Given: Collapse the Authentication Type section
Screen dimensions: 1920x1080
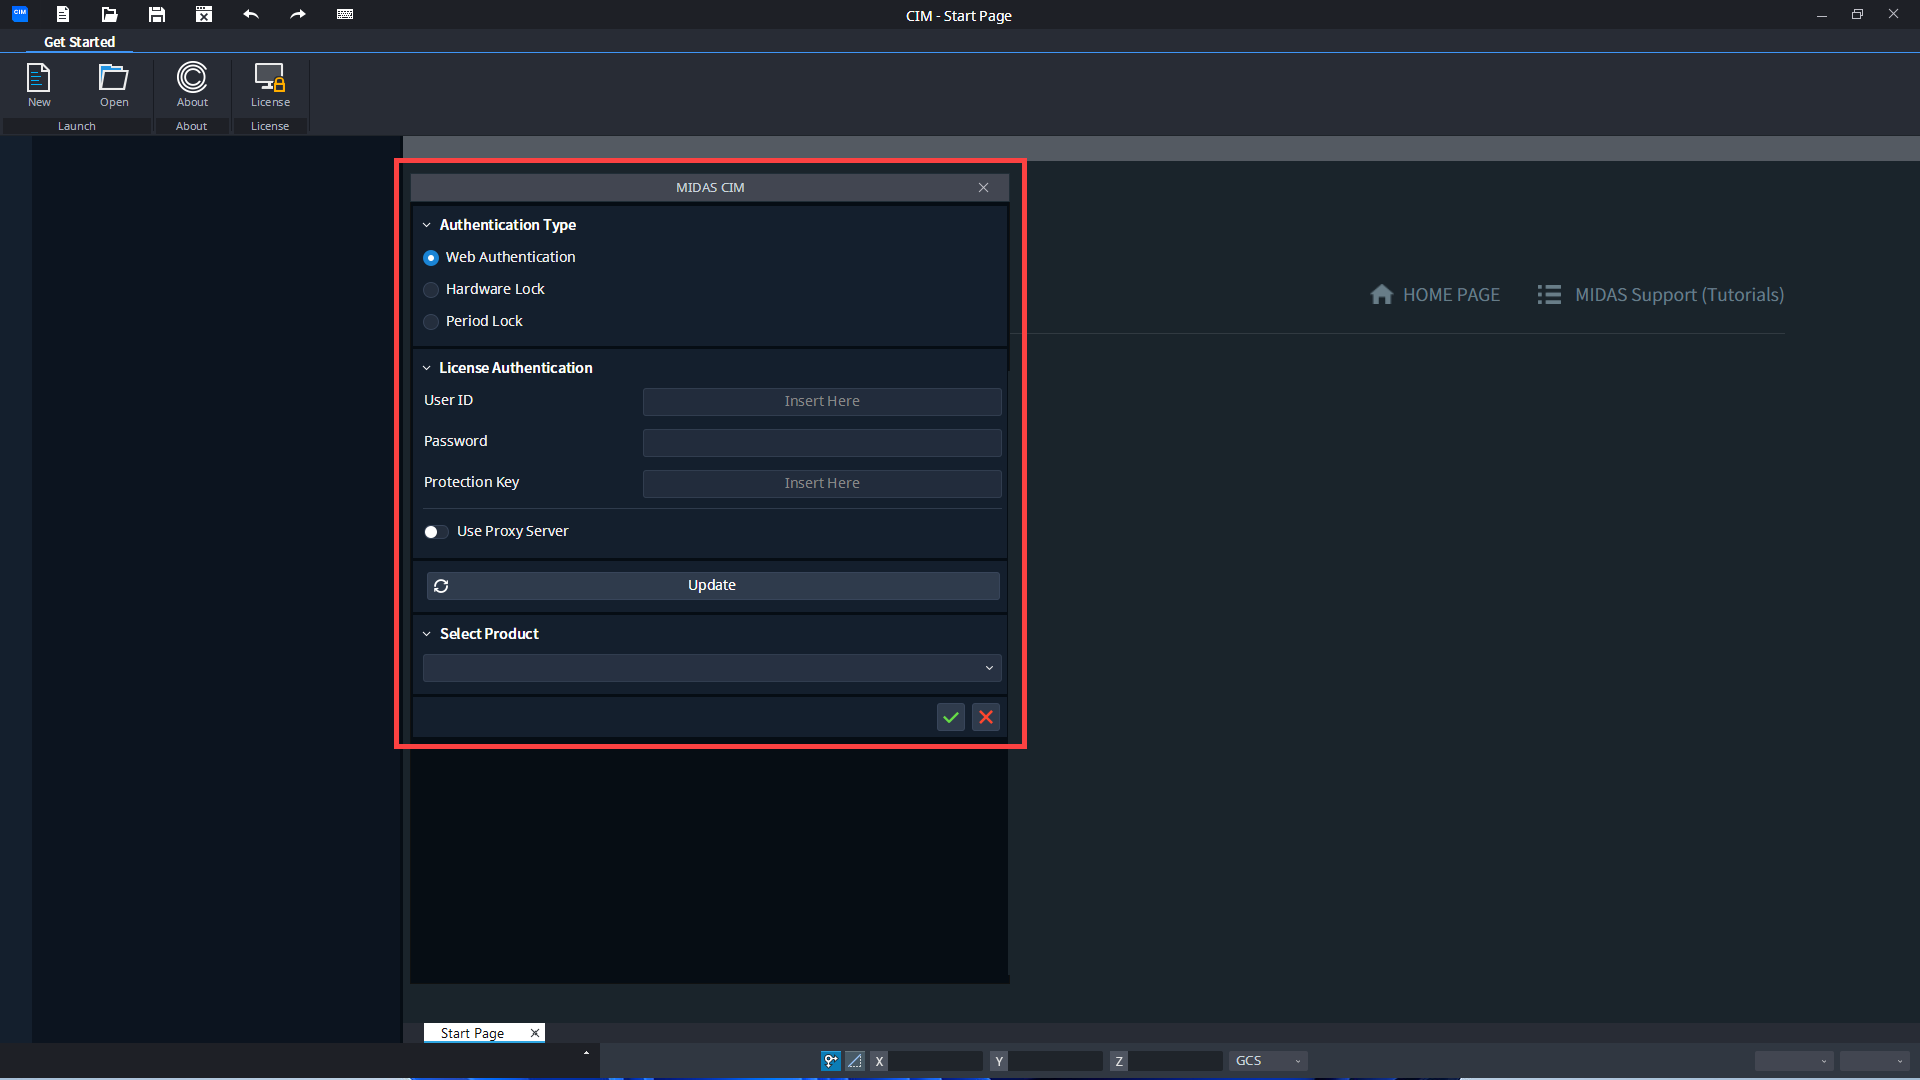Looking at the screenshot, I should click(427, 225).
